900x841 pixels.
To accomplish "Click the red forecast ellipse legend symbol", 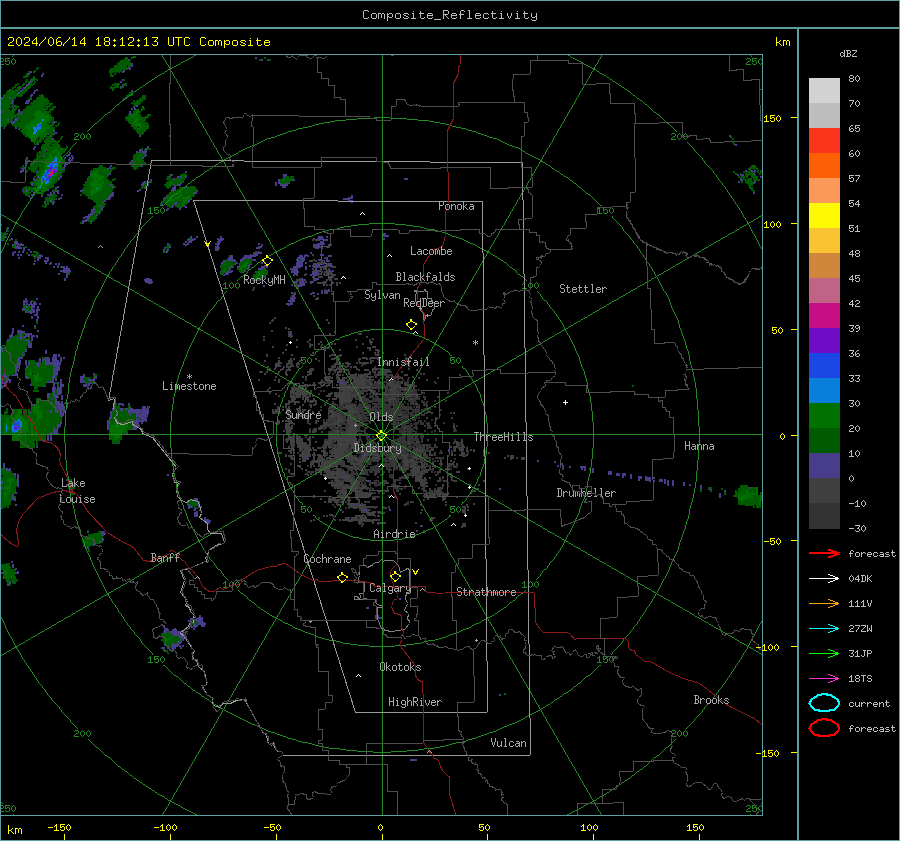I will 824,728.
